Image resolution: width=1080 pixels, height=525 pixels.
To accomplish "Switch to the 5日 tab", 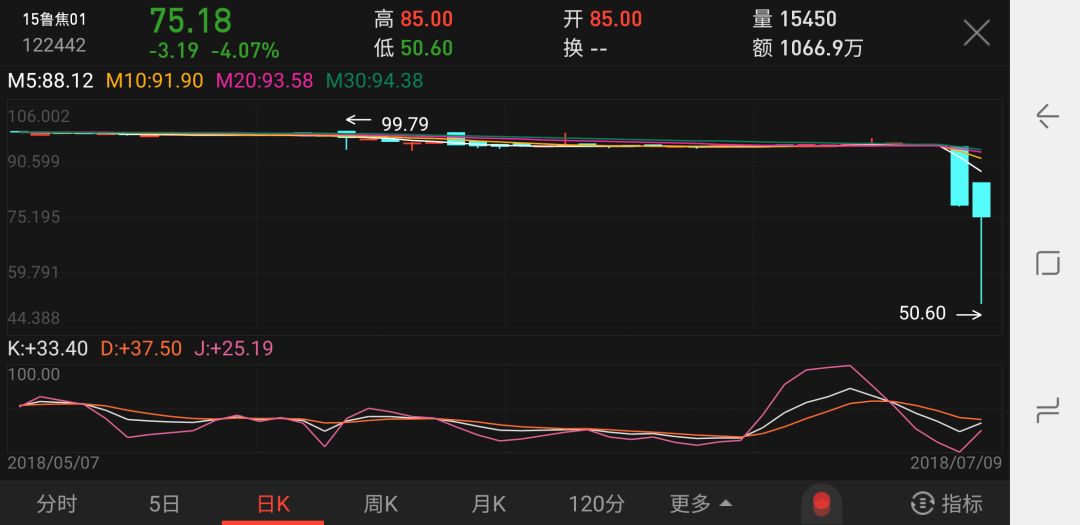I will (x=164, y=504).
